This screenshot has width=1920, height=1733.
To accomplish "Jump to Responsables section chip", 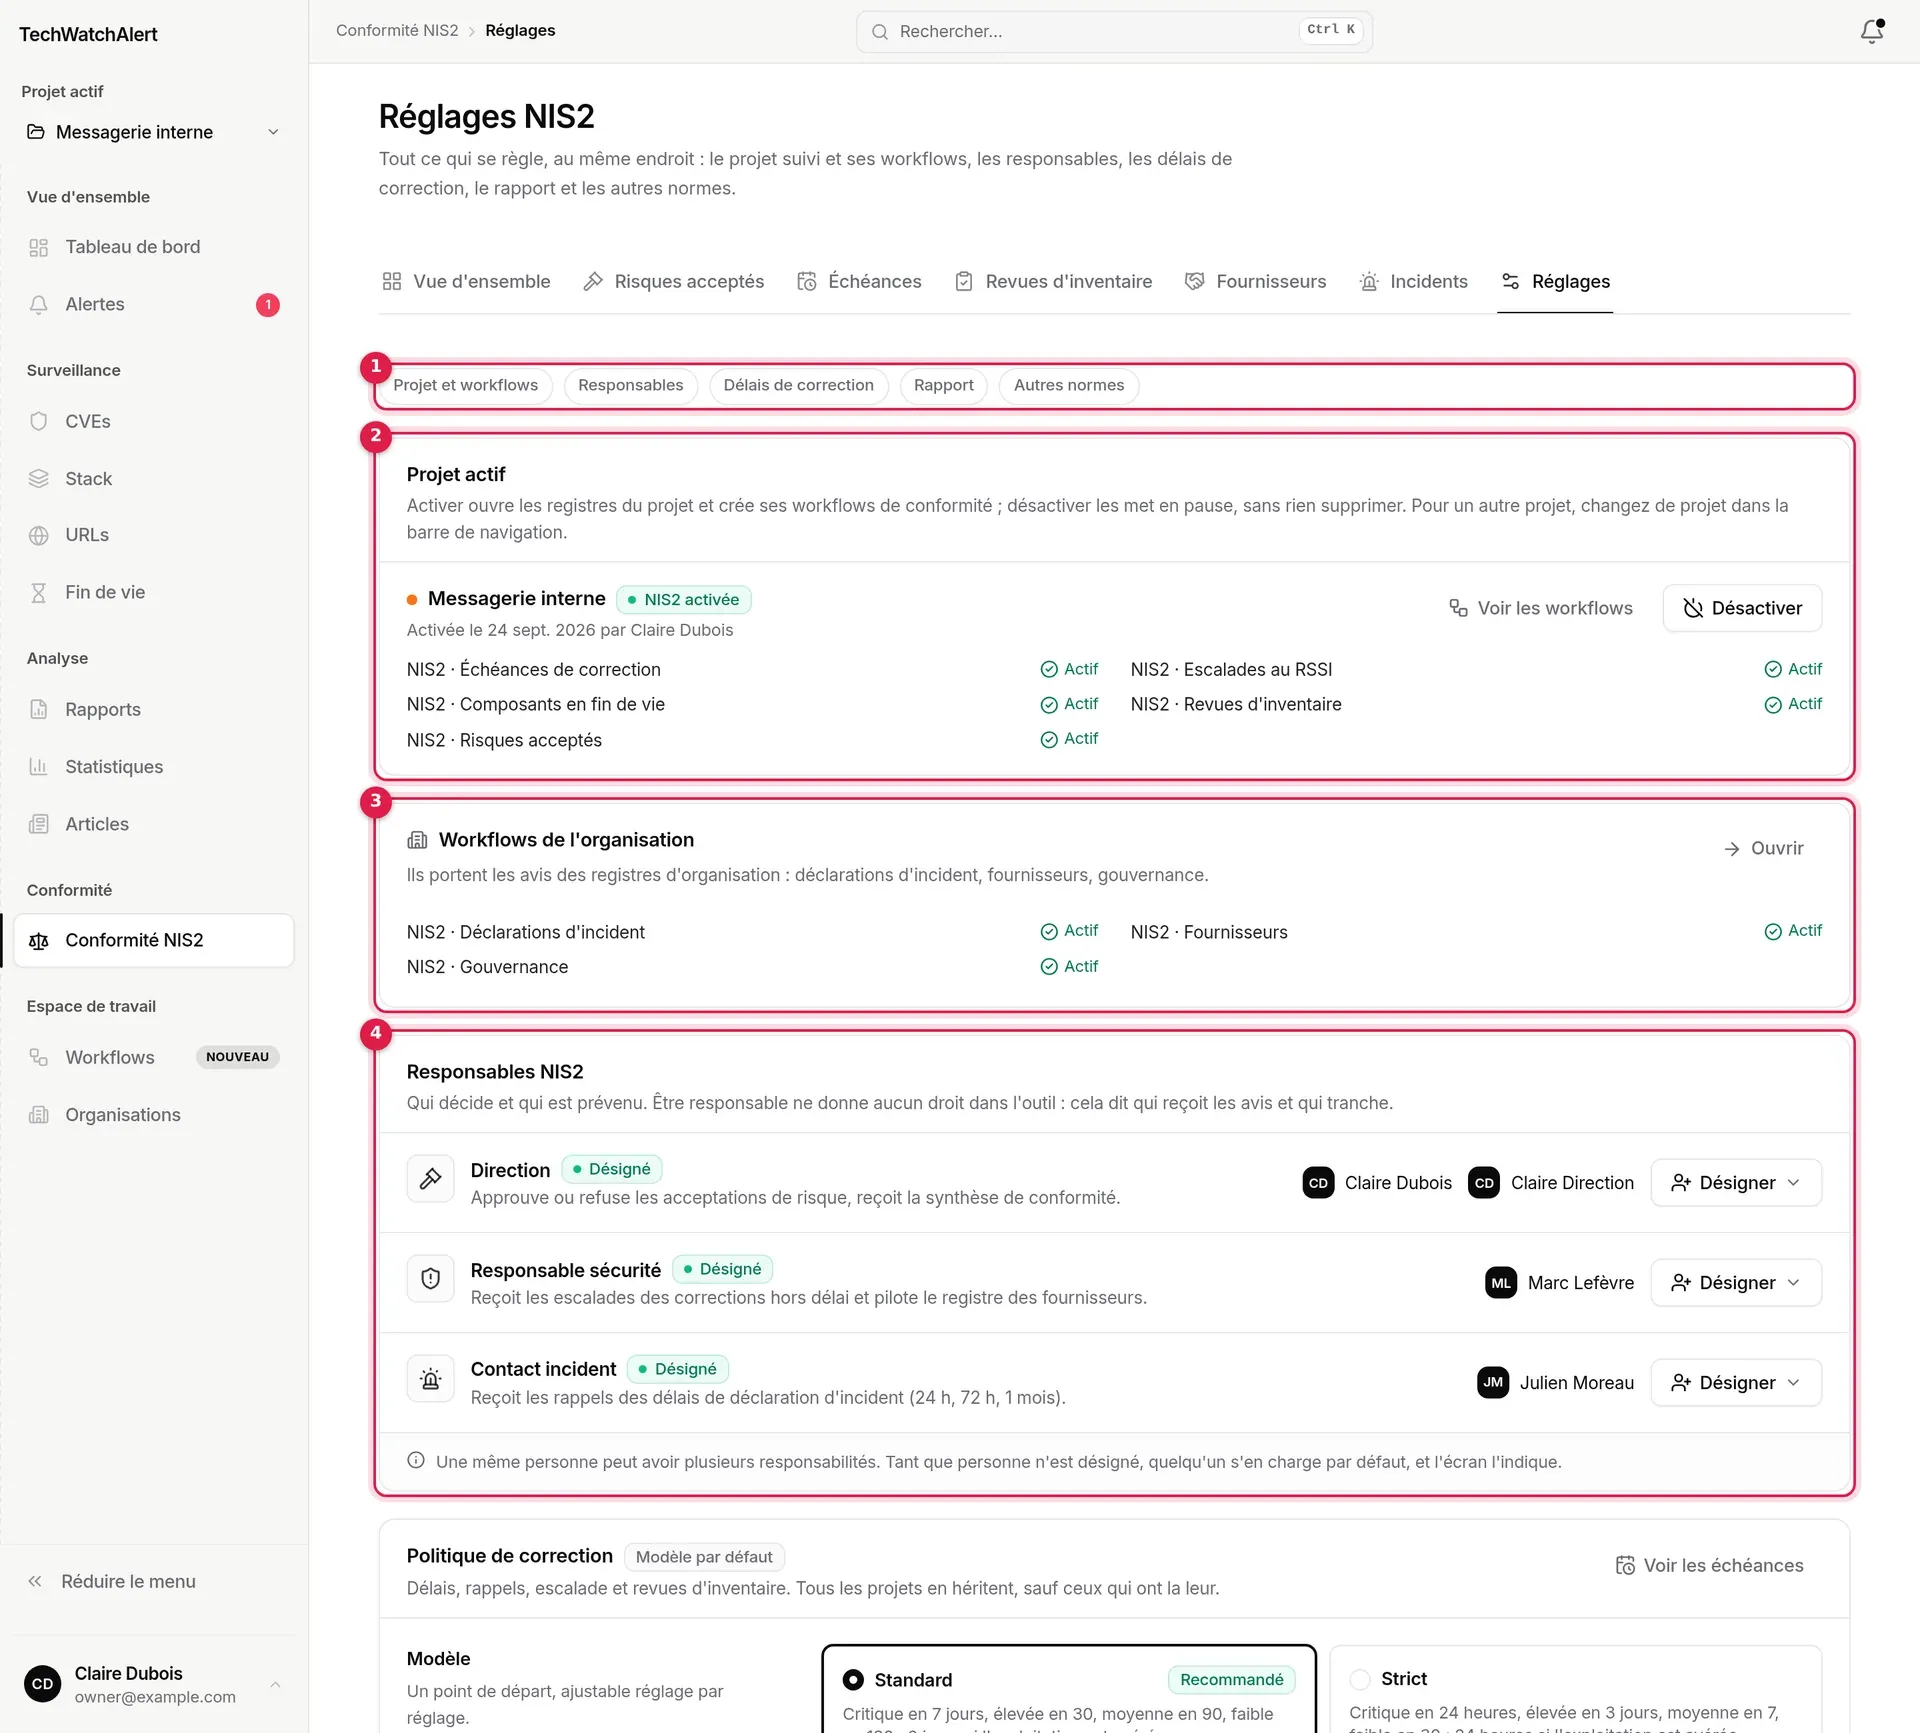I will pos(630,386).
